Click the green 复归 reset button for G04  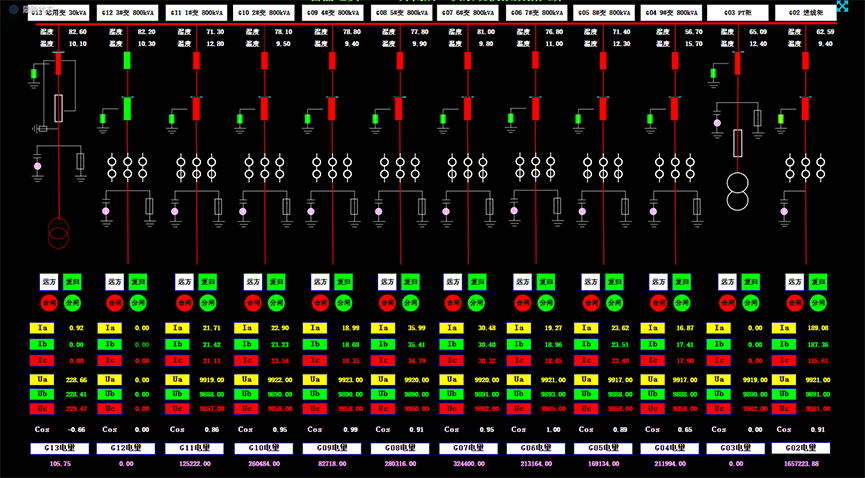681,282
